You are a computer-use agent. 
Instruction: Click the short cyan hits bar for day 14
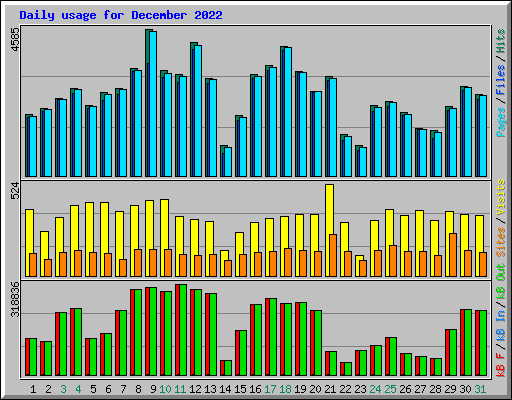click(228, 162)
